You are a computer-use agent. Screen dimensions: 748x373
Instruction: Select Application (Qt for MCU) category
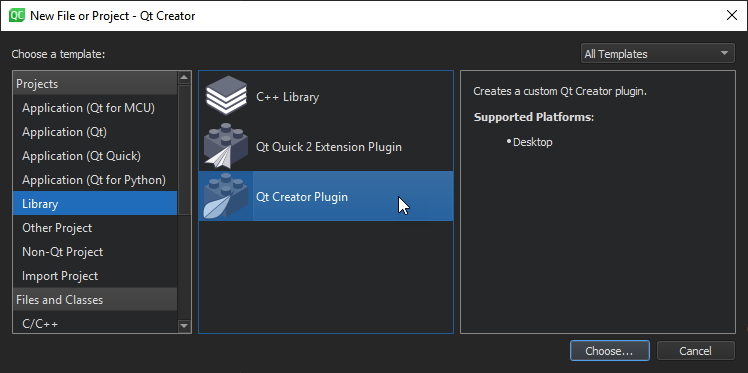pos(95,108)
